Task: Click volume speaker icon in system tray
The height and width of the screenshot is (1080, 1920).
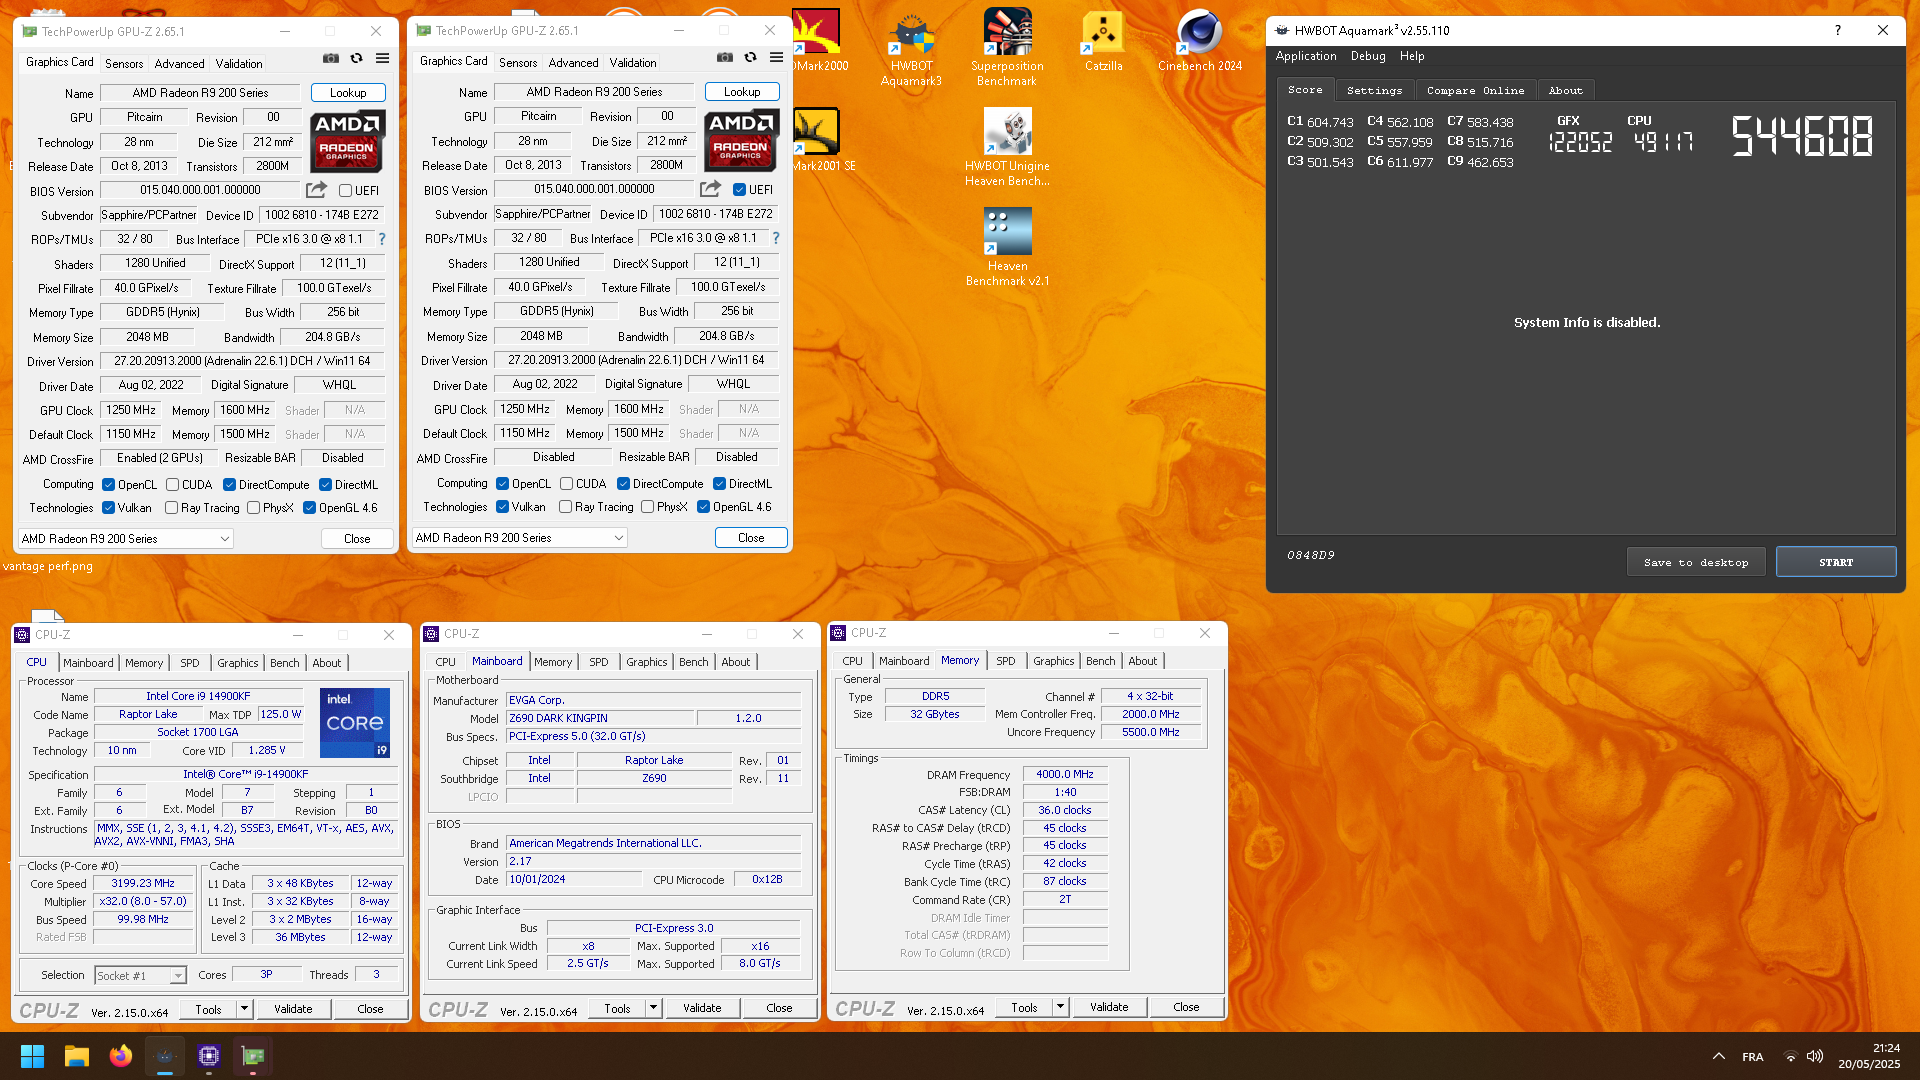Action: point(1815,1056)
